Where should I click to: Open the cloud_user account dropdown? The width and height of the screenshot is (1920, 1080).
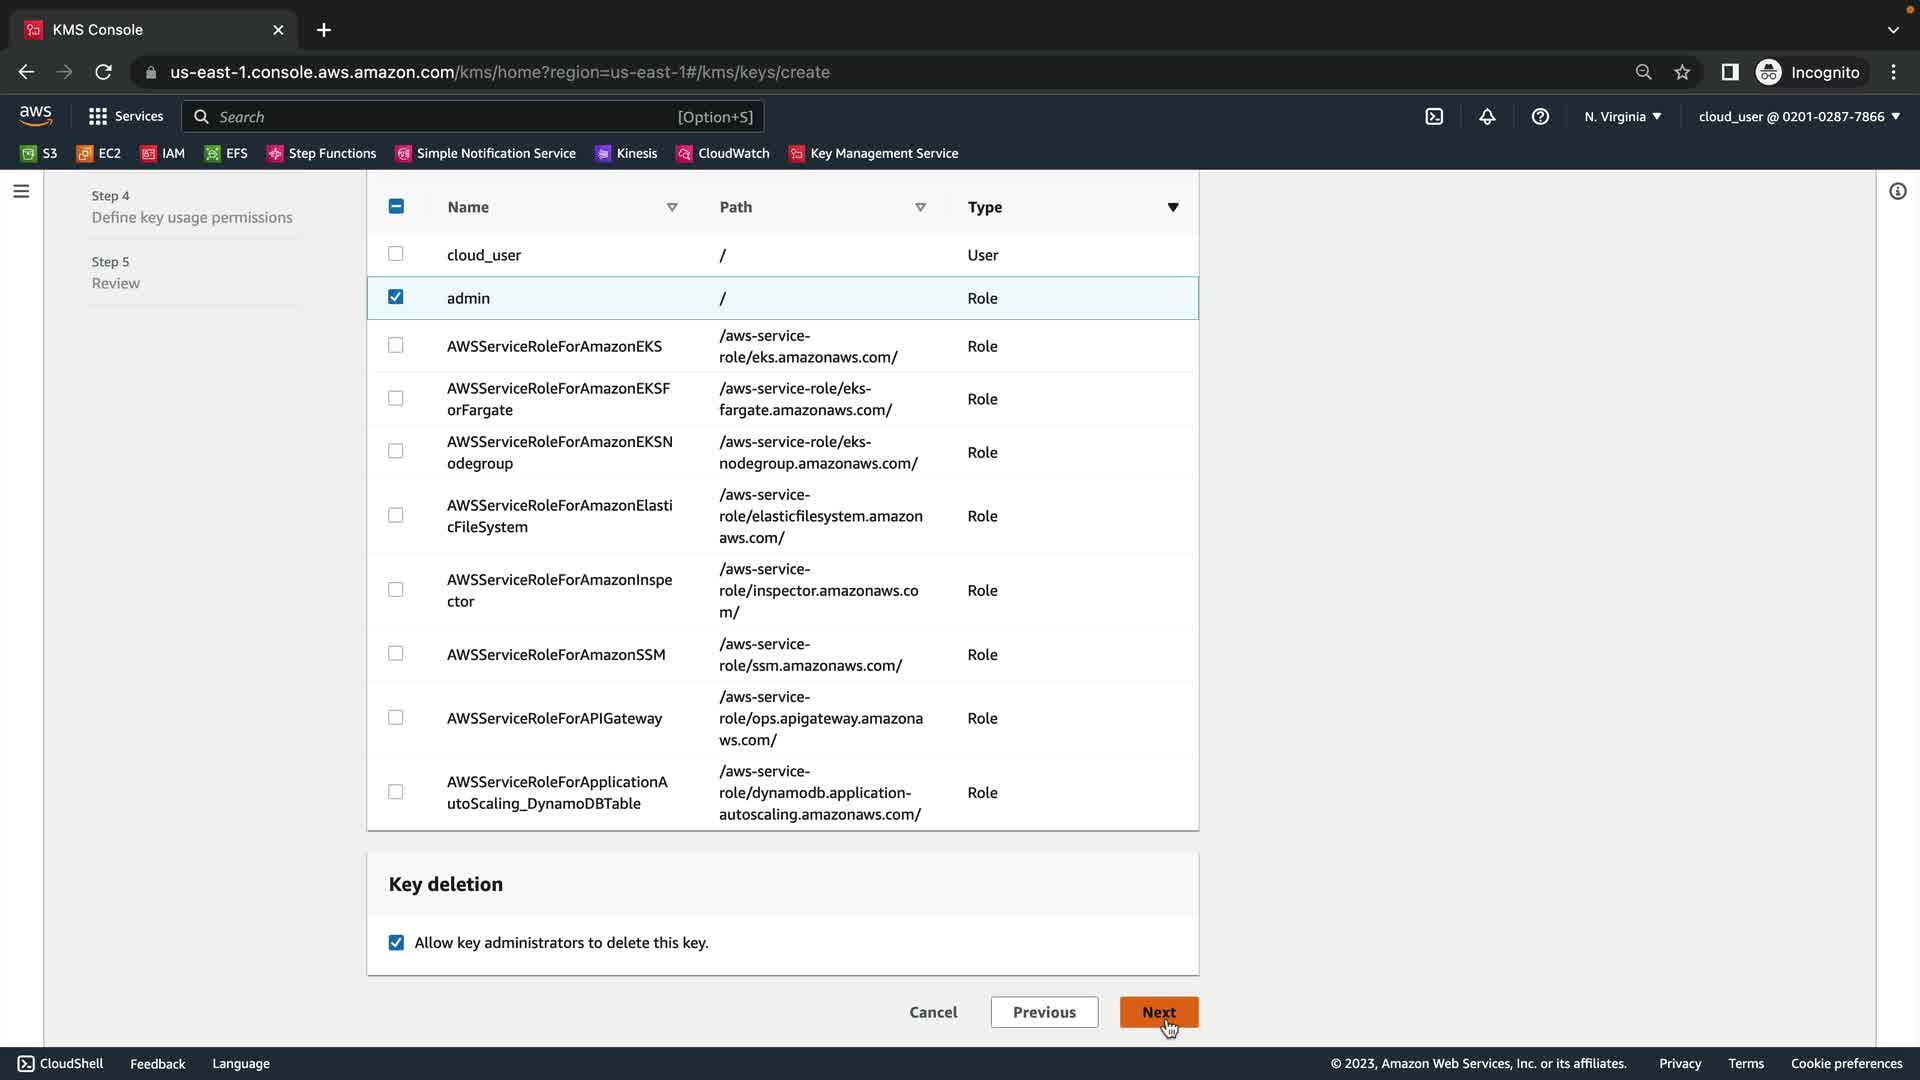pos(1798,117)
